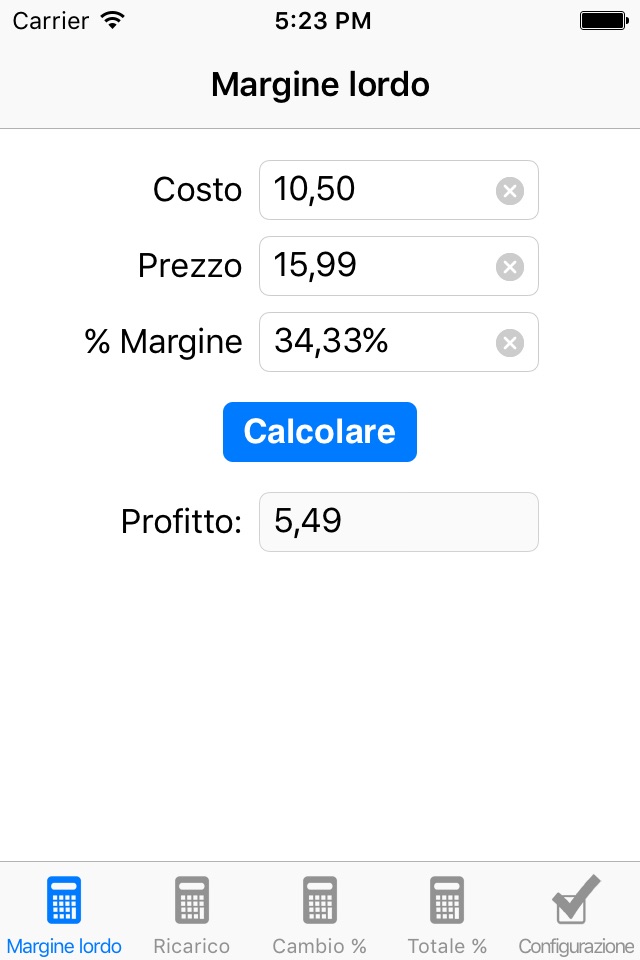
Task: Tap the Profitto result field
Action: coord(398,522)
